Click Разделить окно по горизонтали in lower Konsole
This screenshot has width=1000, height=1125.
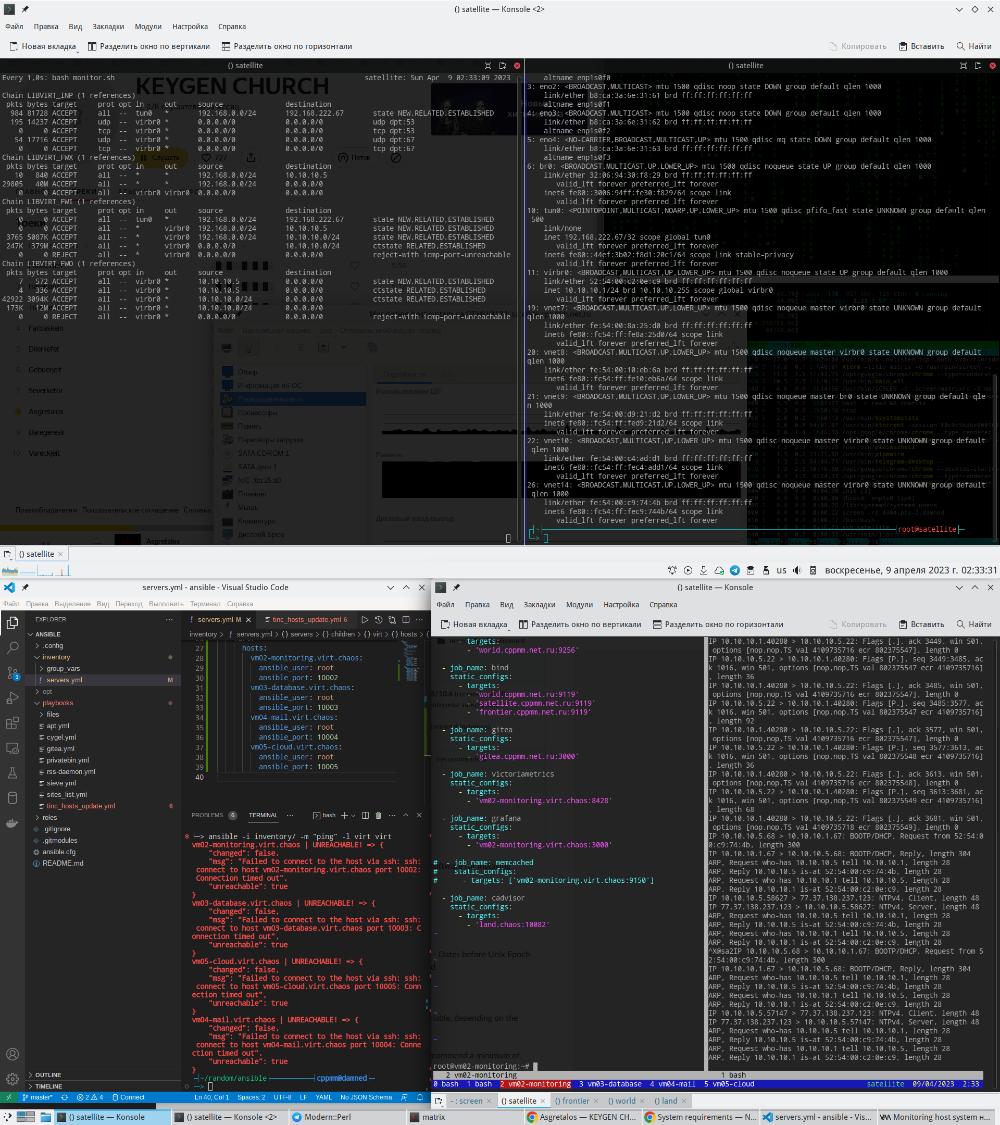(717, 624)
